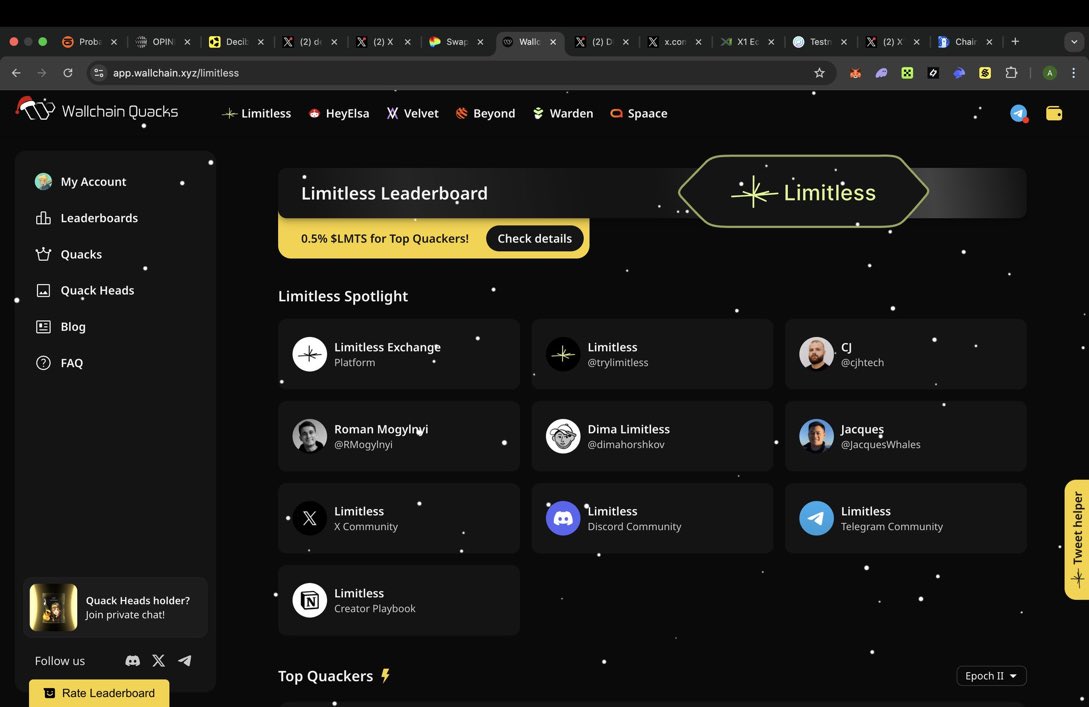The width and height of the screenshot is (1089, 707).
Task: Open a new browser tab
Action: click(1015, 42)
